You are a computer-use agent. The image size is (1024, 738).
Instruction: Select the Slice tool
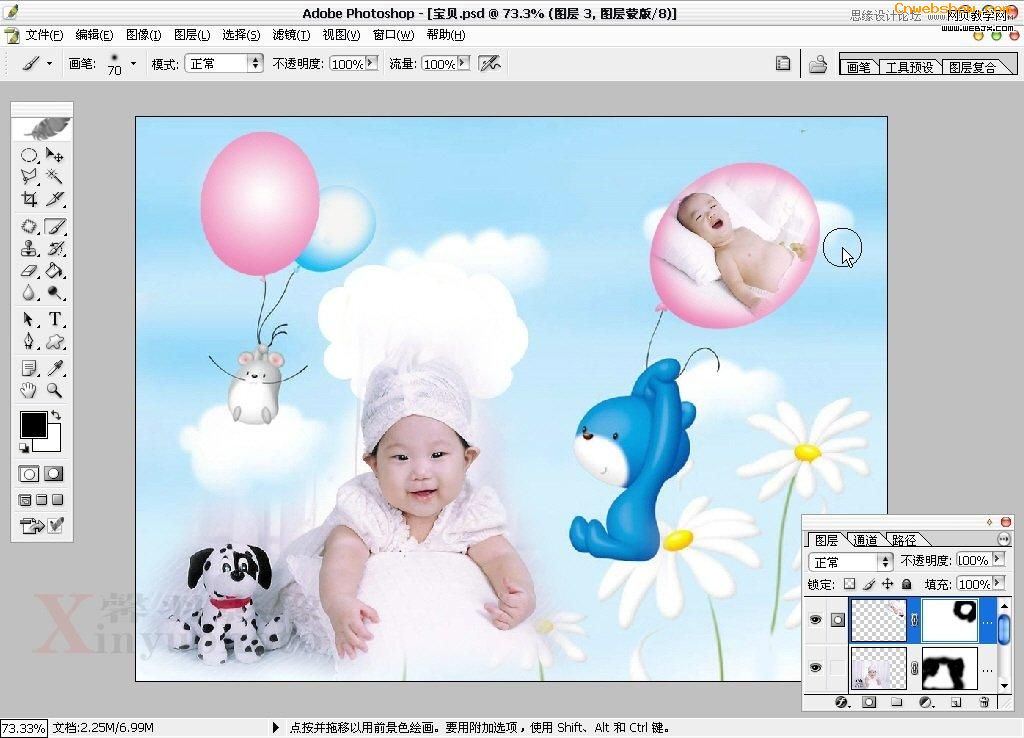[55, 199]
